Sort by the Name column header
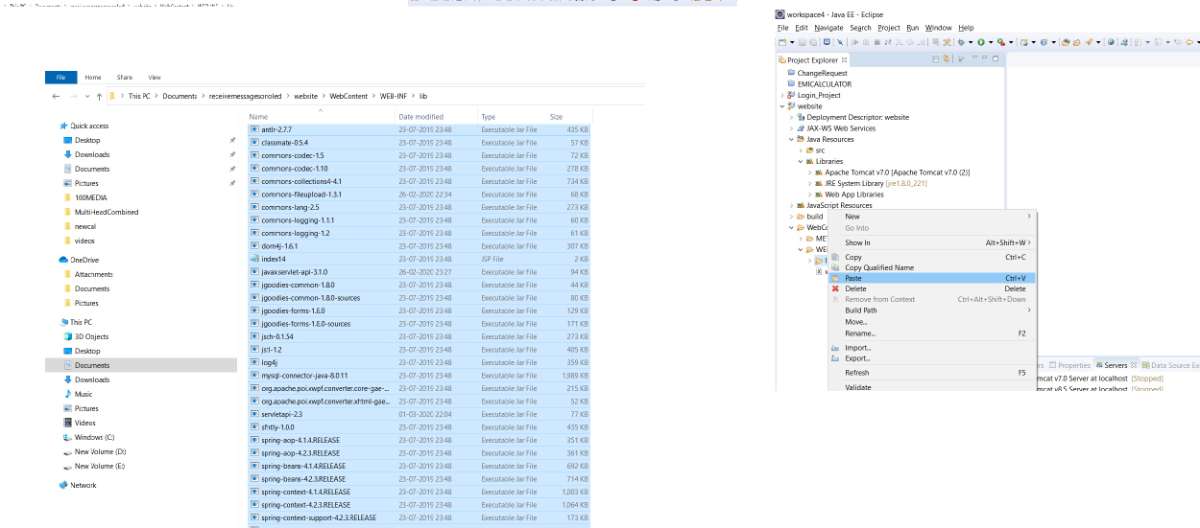This screenshot has height=528, width=1200. click(x=320, y=117)
